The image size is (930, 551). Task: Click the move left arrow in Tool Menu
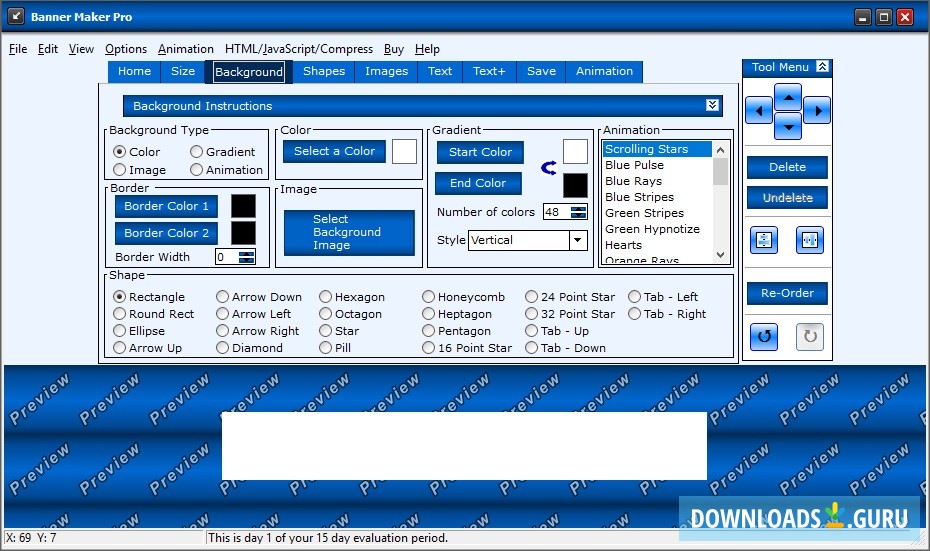click(759, 110)
